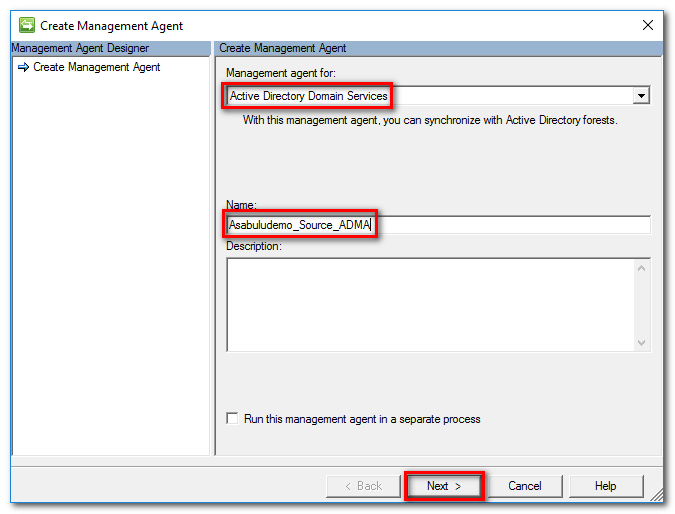Click the Description scrollbar up arrow
Image resolution: width=675 pixels, height=514 pixels.
click(641, 268)
